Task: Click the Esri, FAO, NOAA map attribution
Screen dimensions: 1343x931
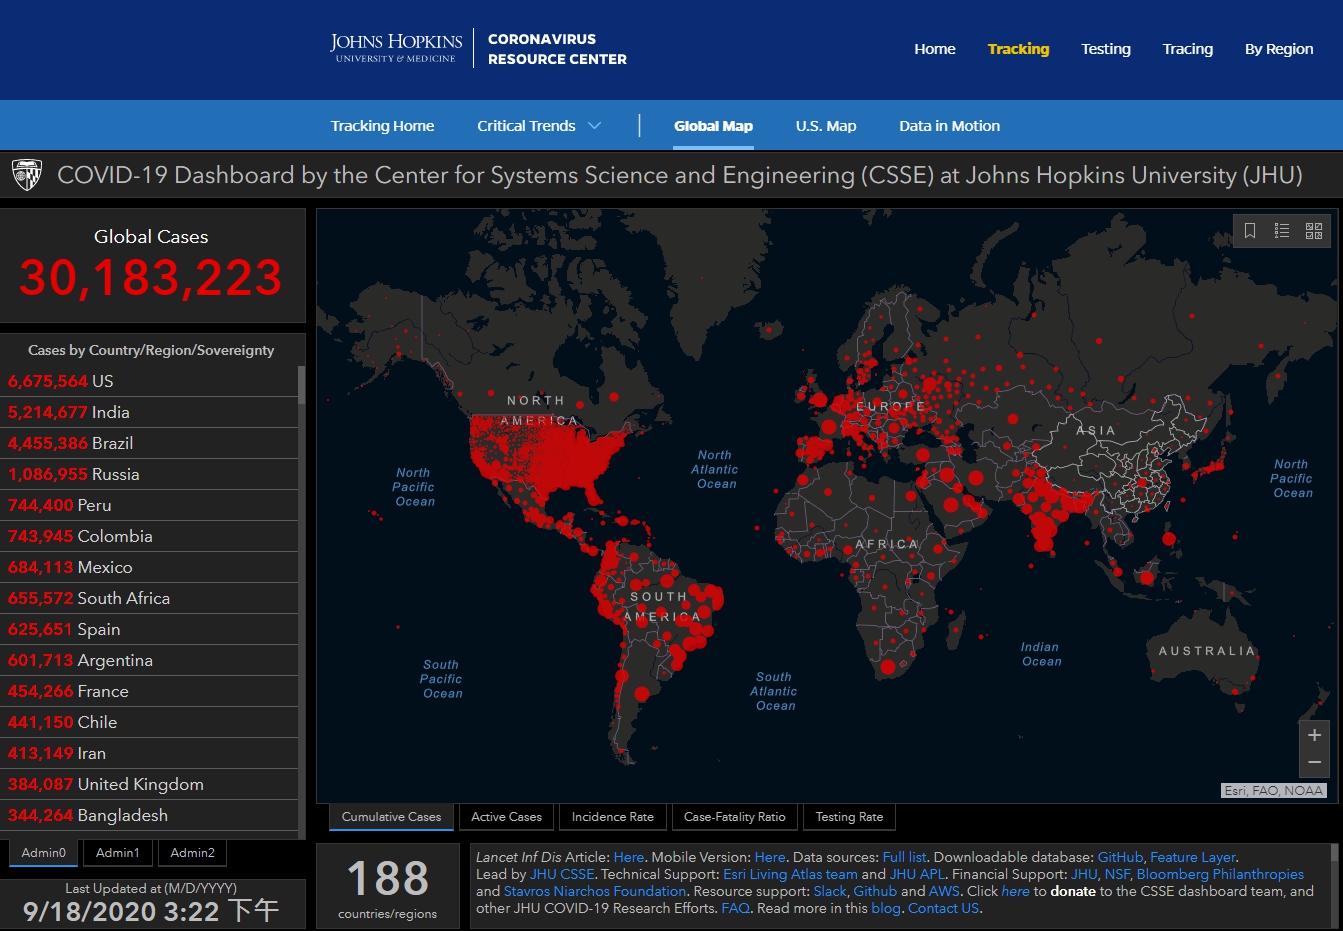Action: [1274, 790]
